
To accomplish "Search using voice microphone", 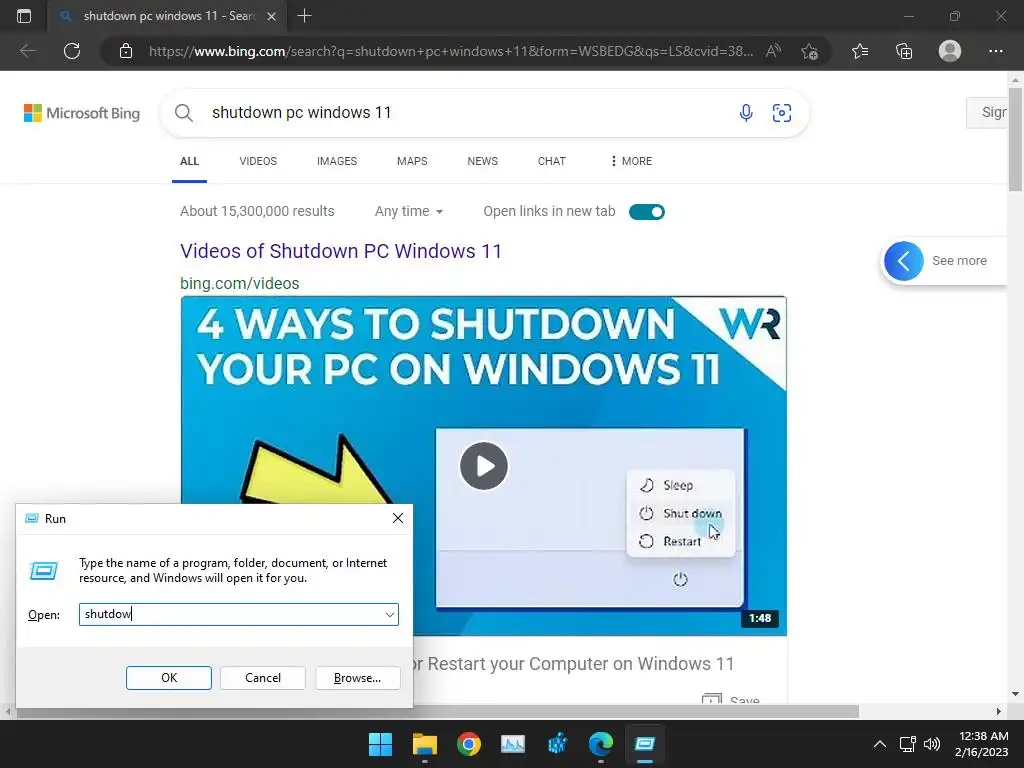I will pos(746,113).
